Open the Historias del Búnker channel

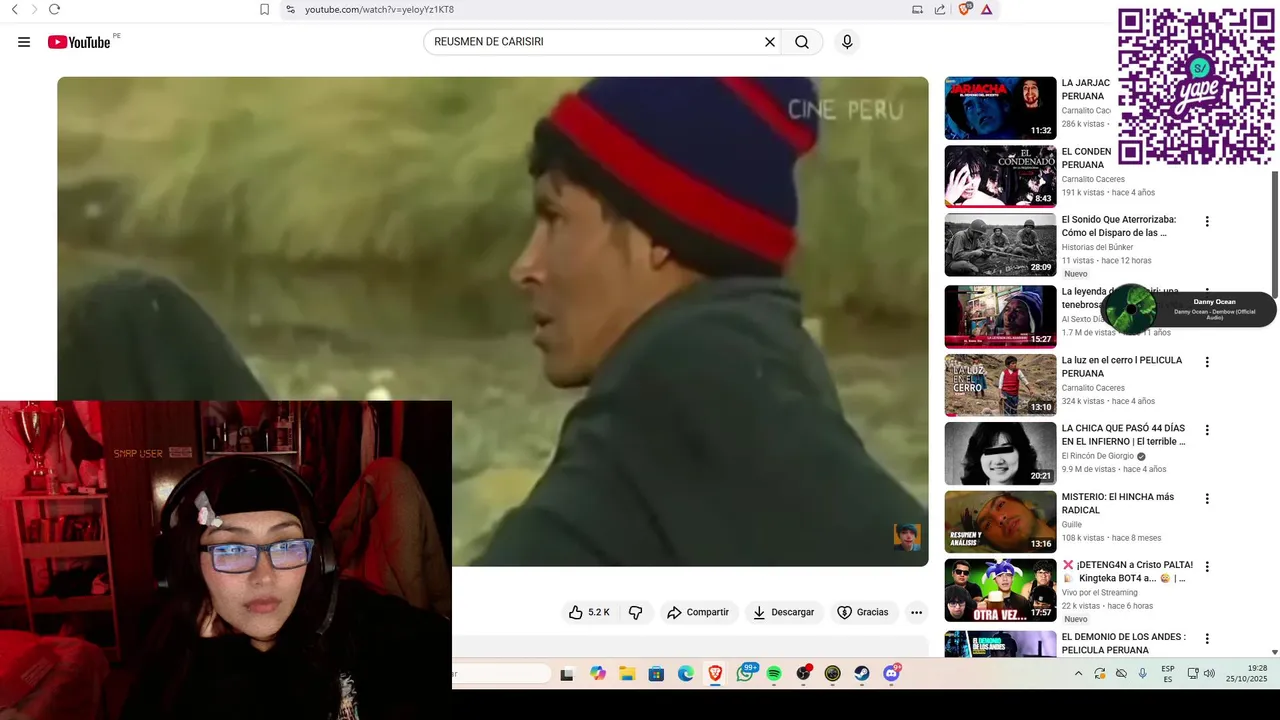1097,247
